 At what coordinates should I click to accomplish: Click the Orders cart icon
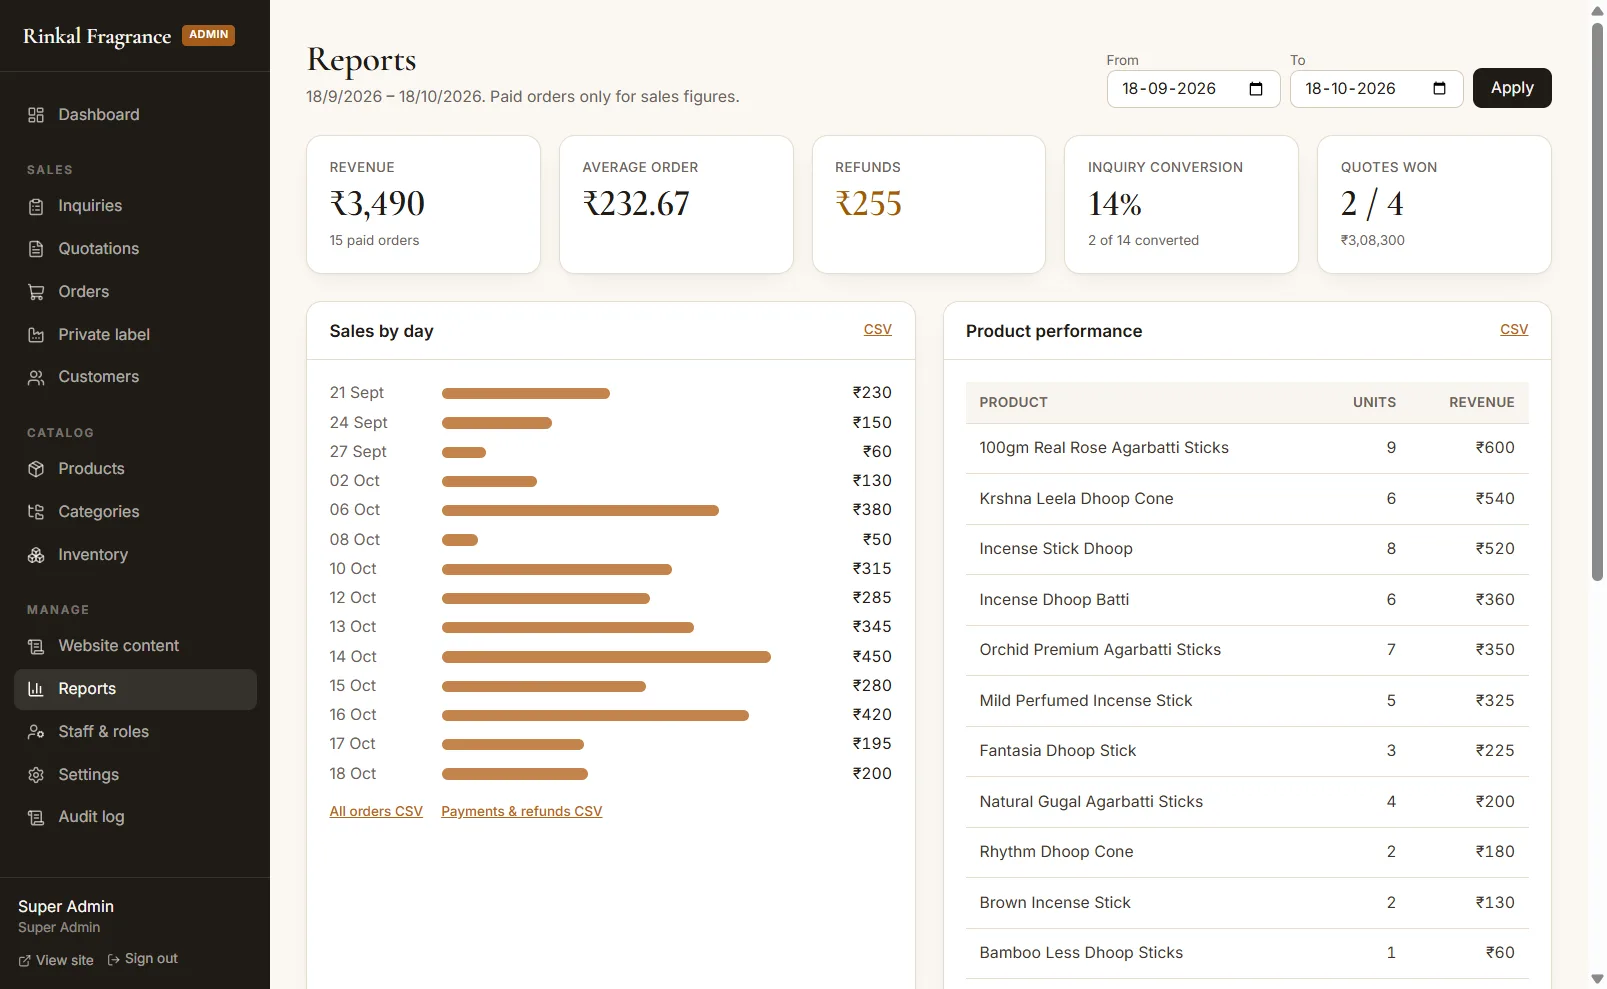[x=36, y=292]
